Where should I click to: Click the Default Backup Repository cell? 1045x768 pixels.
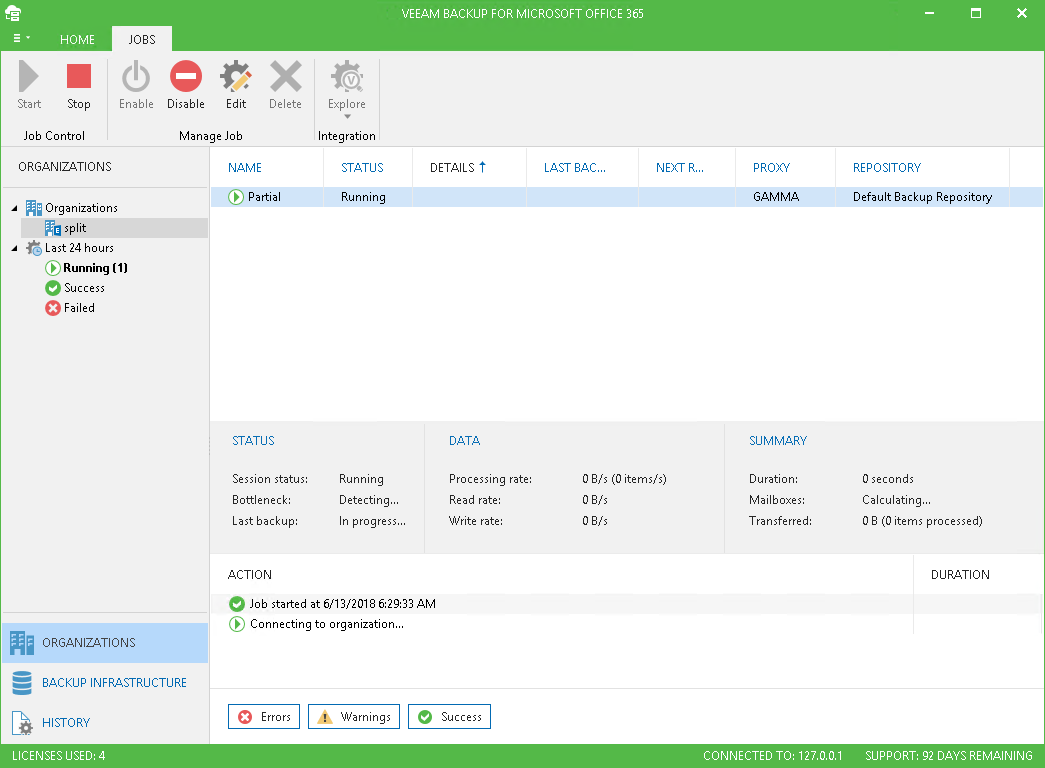(x=922, y=197)
